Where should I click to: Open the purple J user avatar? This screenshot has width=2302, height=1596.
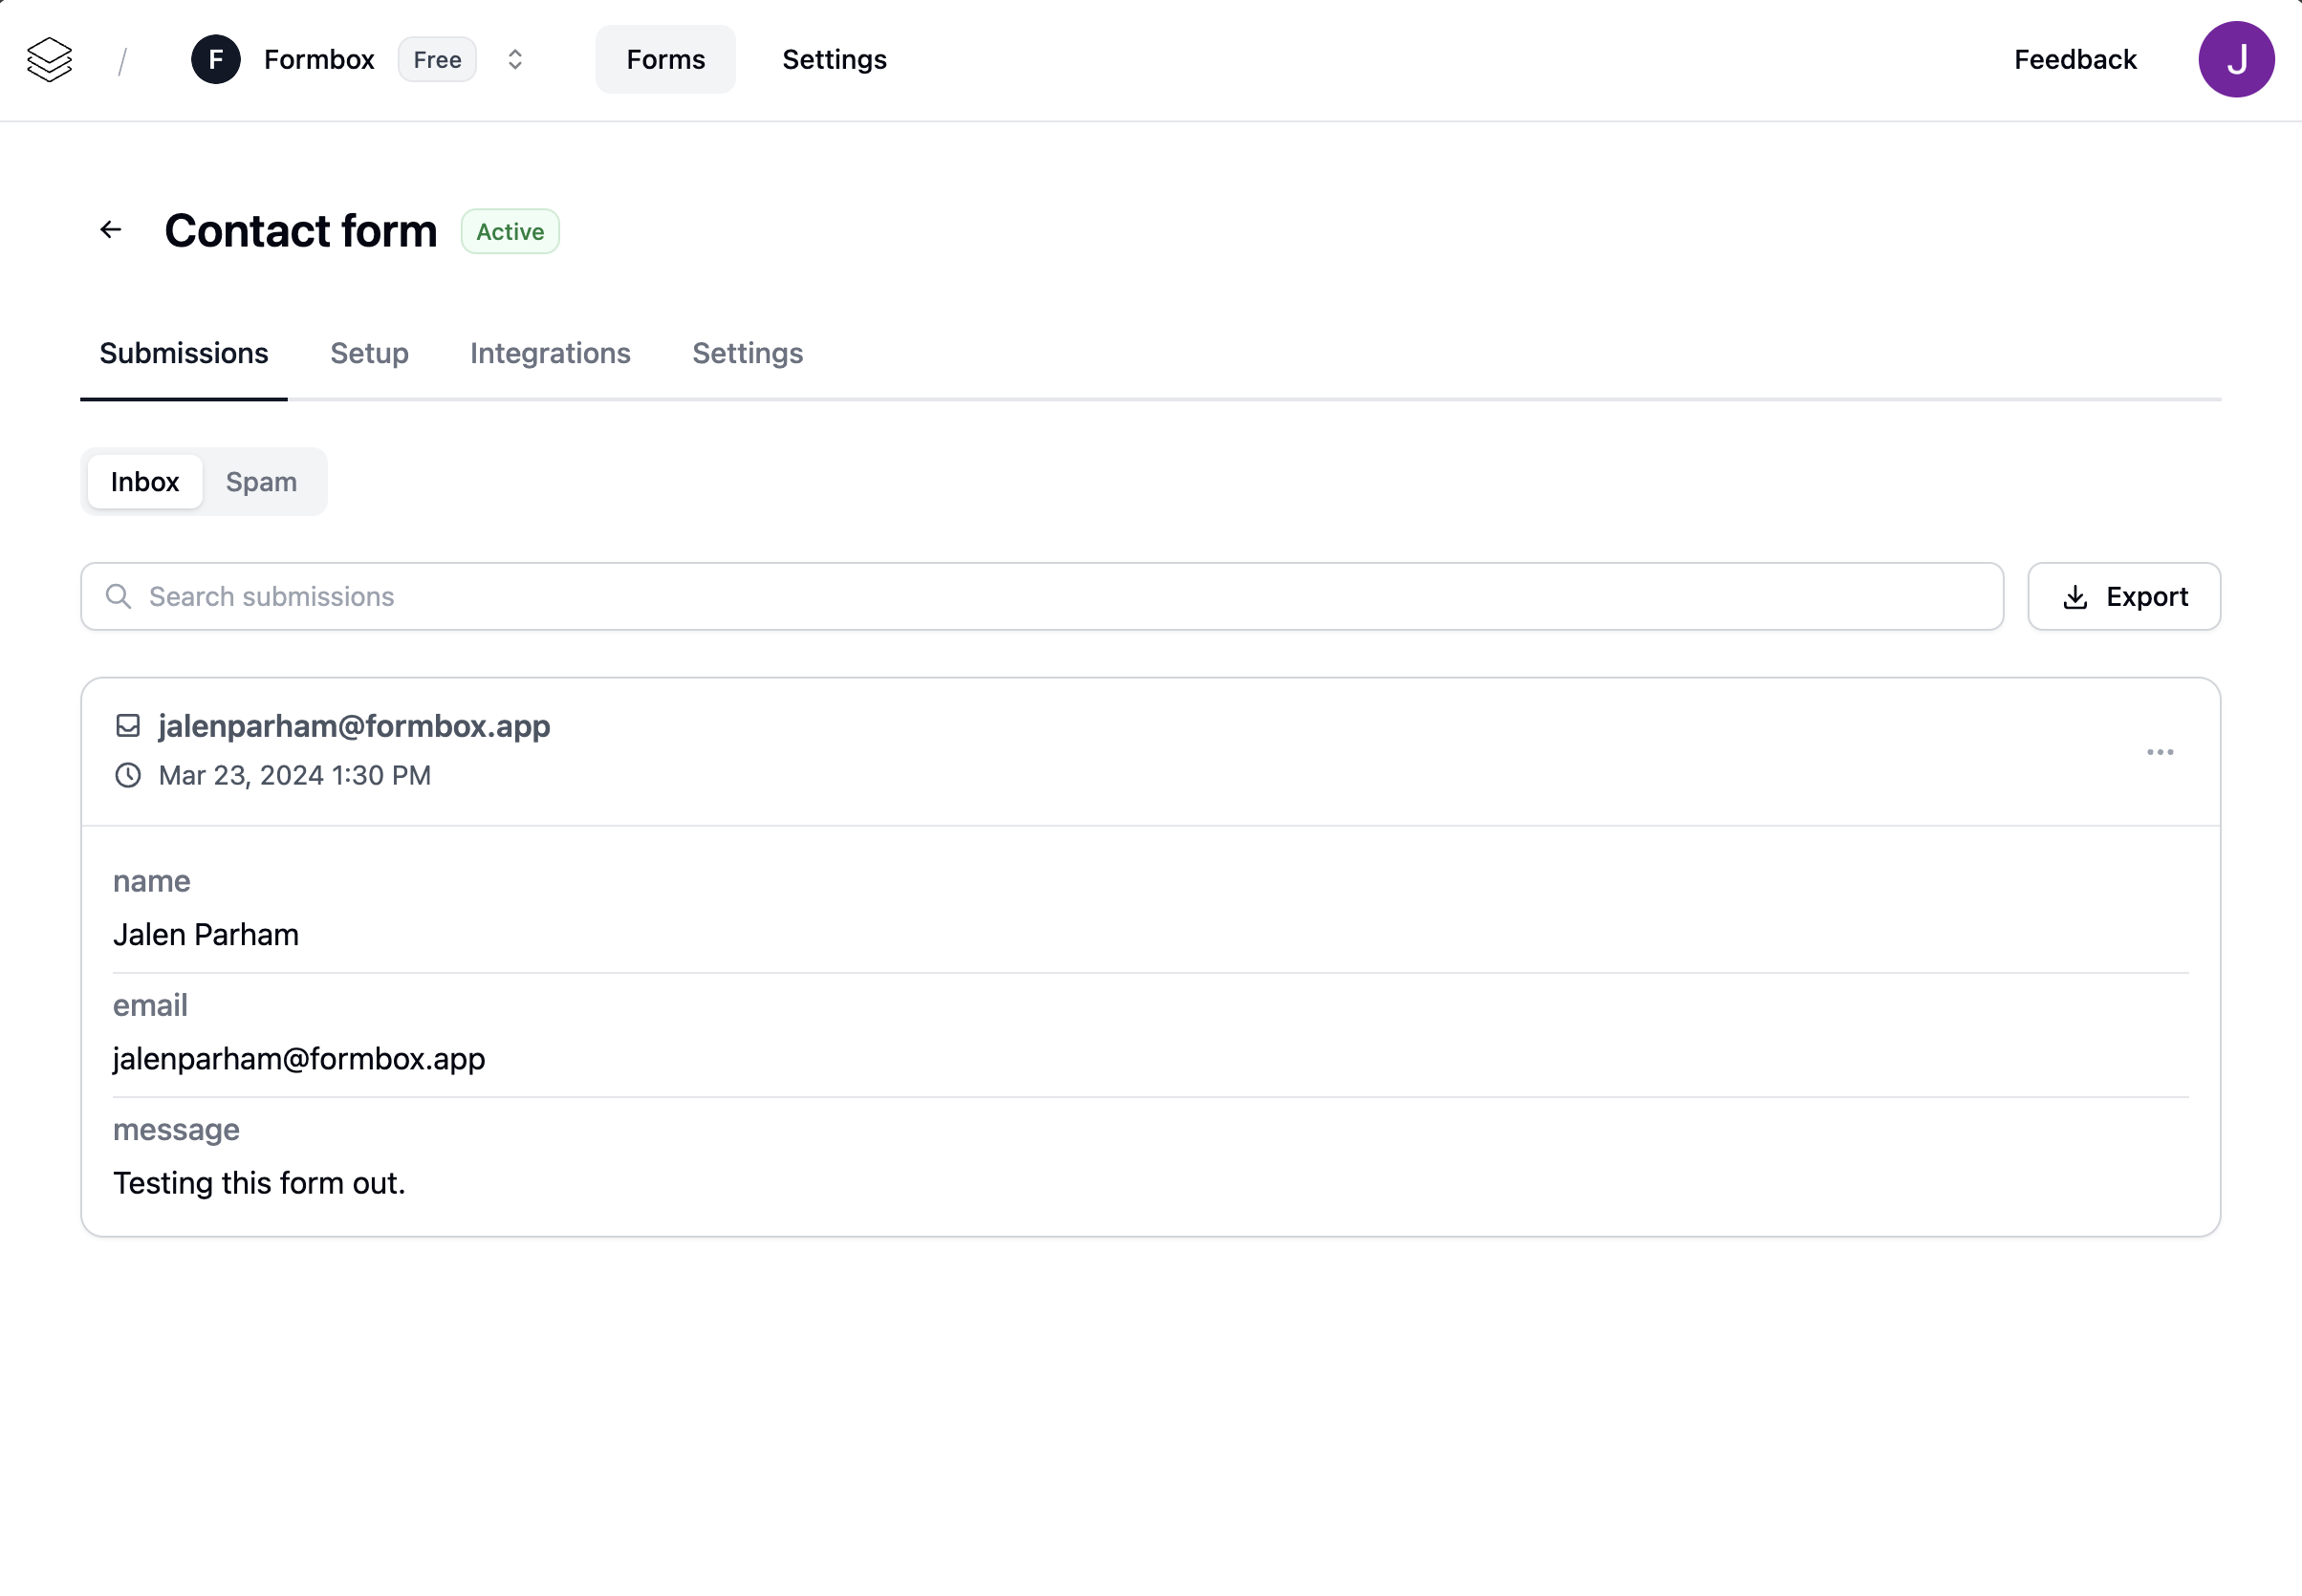2235,60
